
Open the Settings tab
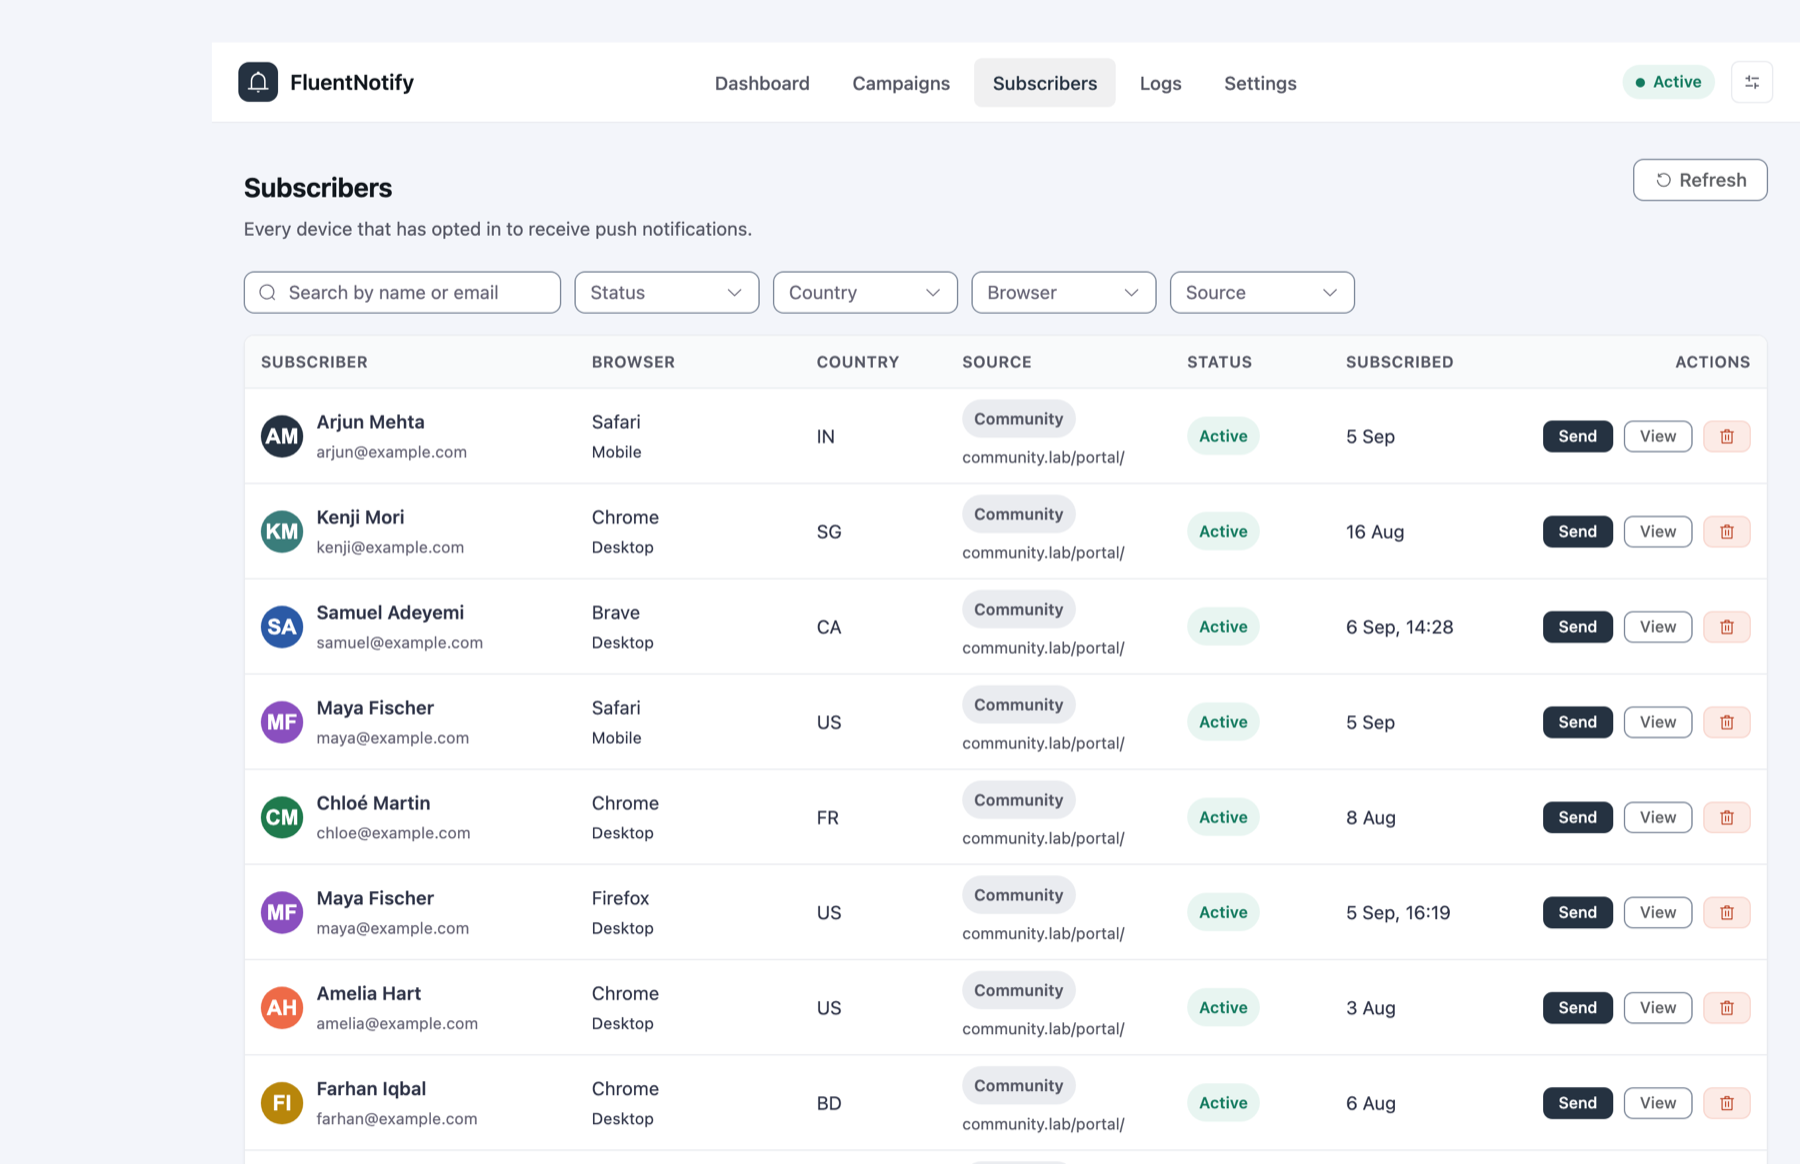[1260, 83]
